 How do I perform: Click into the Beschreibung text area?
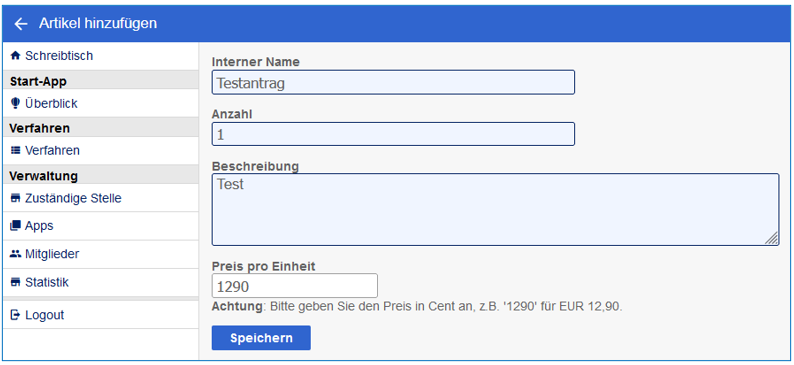coord(495,210)
